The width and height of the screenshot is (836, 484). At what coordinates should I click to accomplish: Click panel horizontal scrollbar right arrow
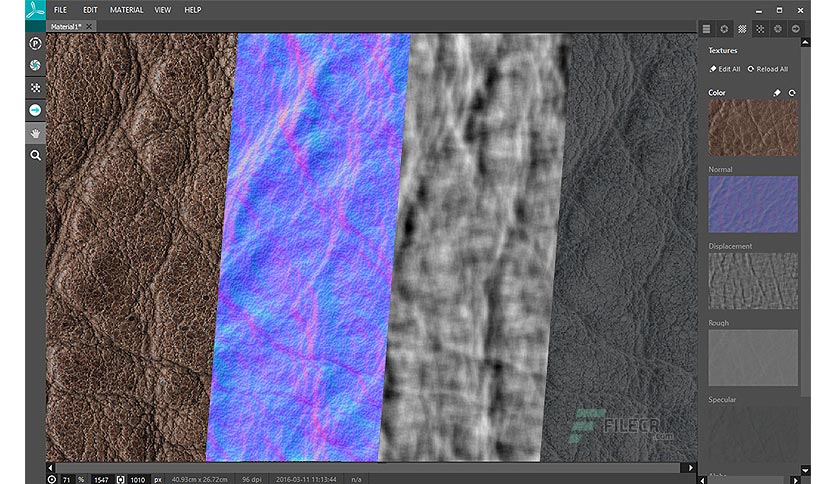[795, 480]
